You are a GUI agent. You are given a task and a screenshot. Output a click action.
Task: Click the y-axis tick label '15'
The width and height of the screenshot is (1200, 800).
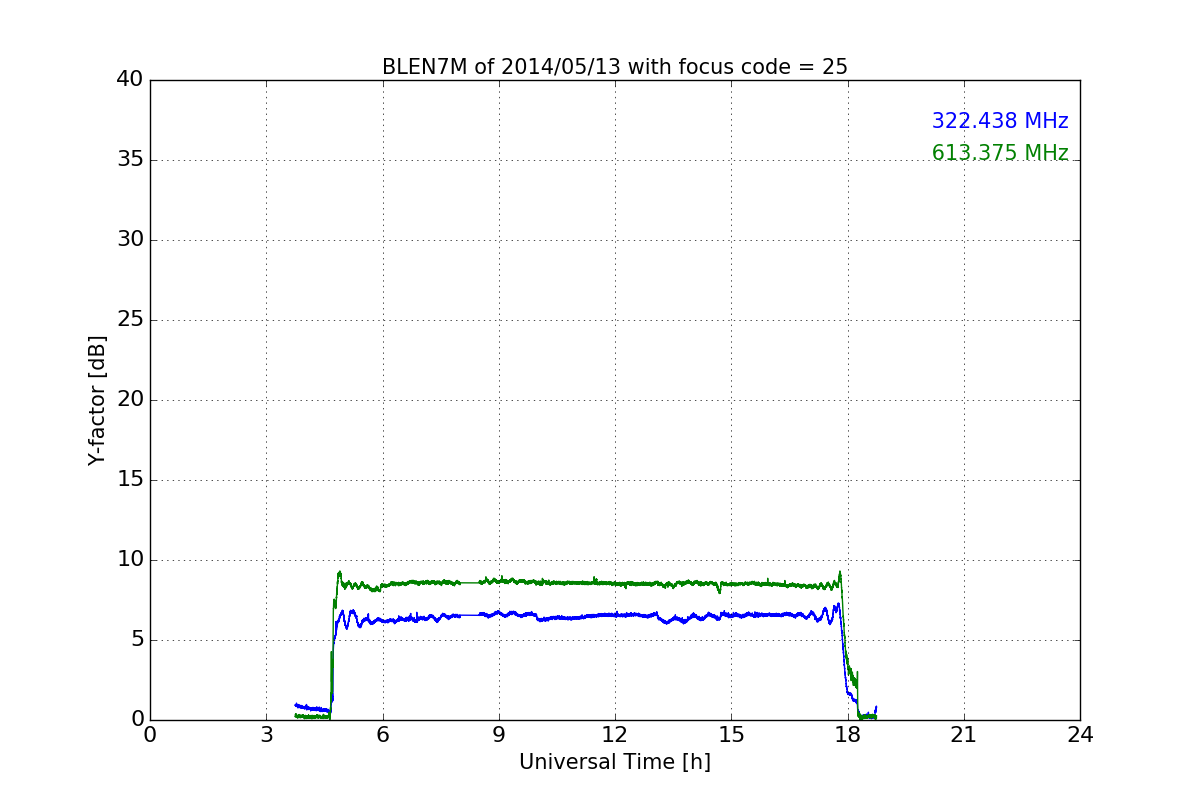[x=130, y=480]
